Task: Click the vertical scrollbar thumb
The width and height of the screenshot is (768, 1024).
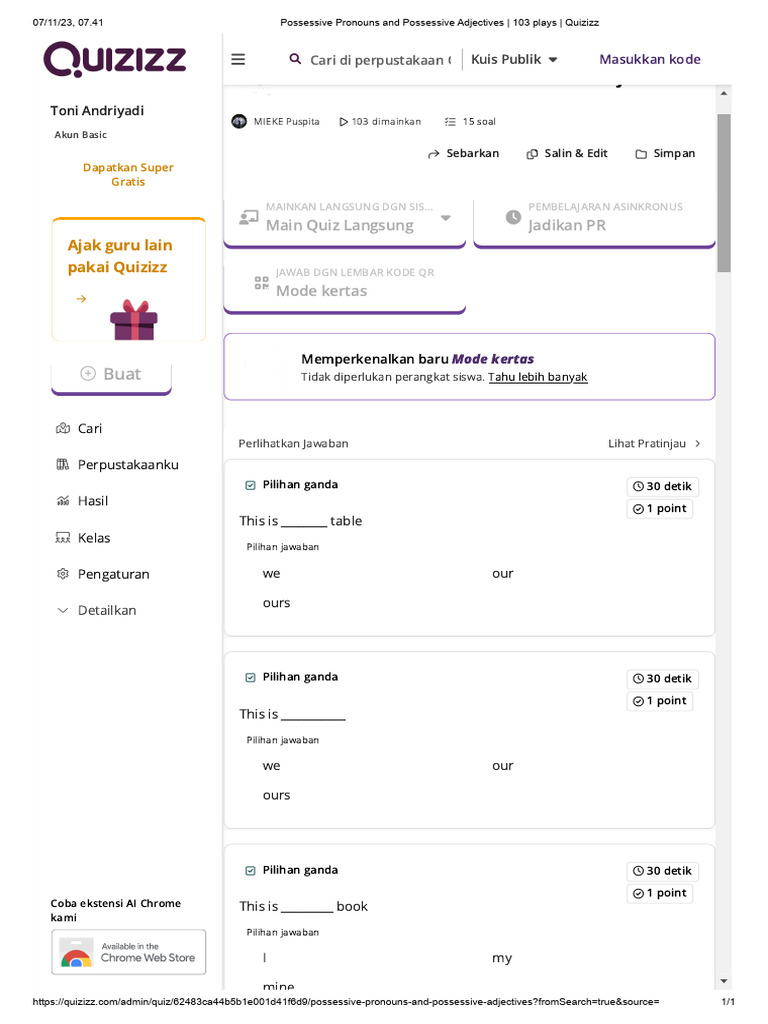Action: [724, 193]
